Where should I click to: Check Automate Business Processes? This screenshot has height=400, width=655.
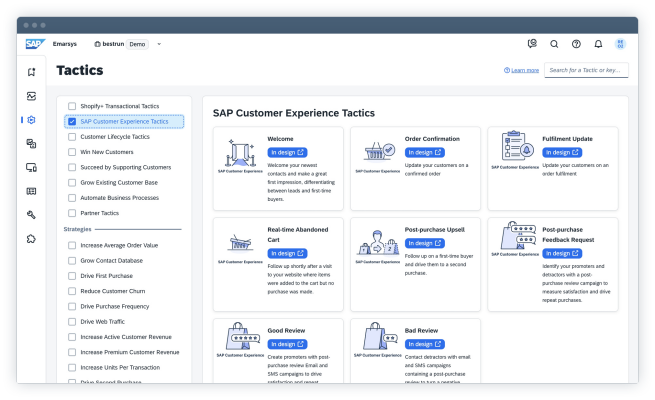click(x=72, y=198)
